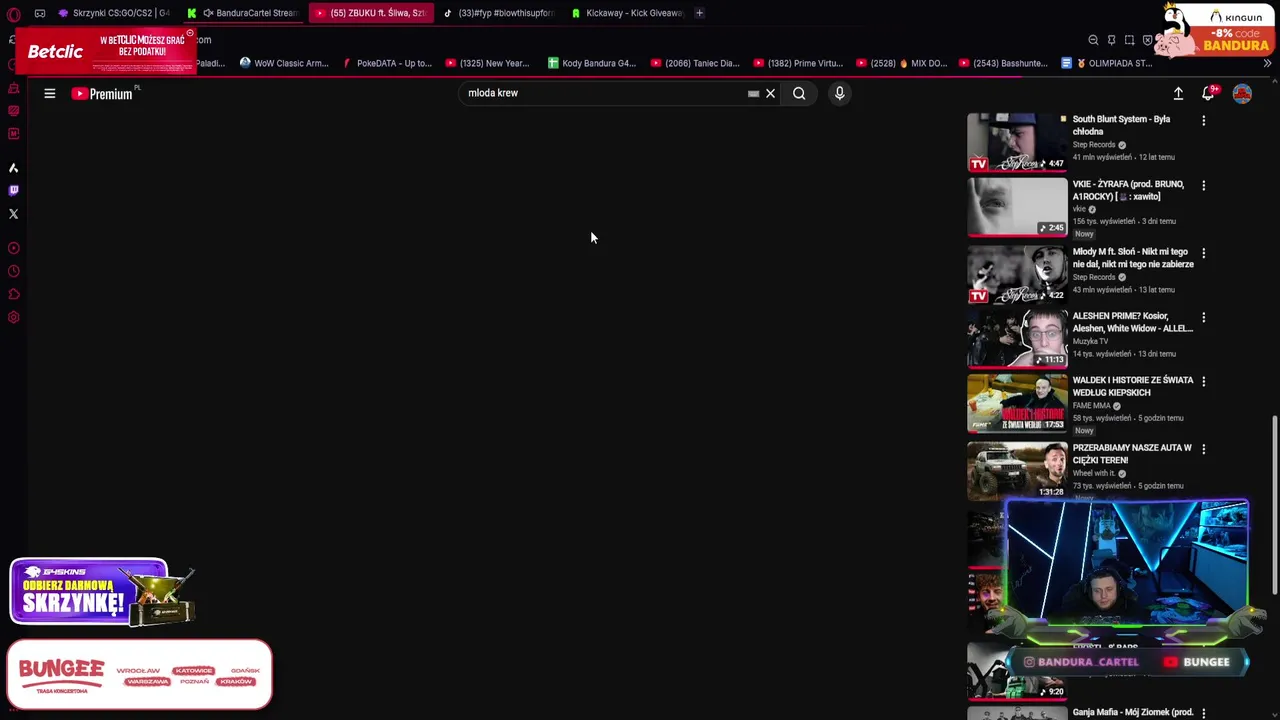
Task: Open a new browser tab
Action: (699, 13)
